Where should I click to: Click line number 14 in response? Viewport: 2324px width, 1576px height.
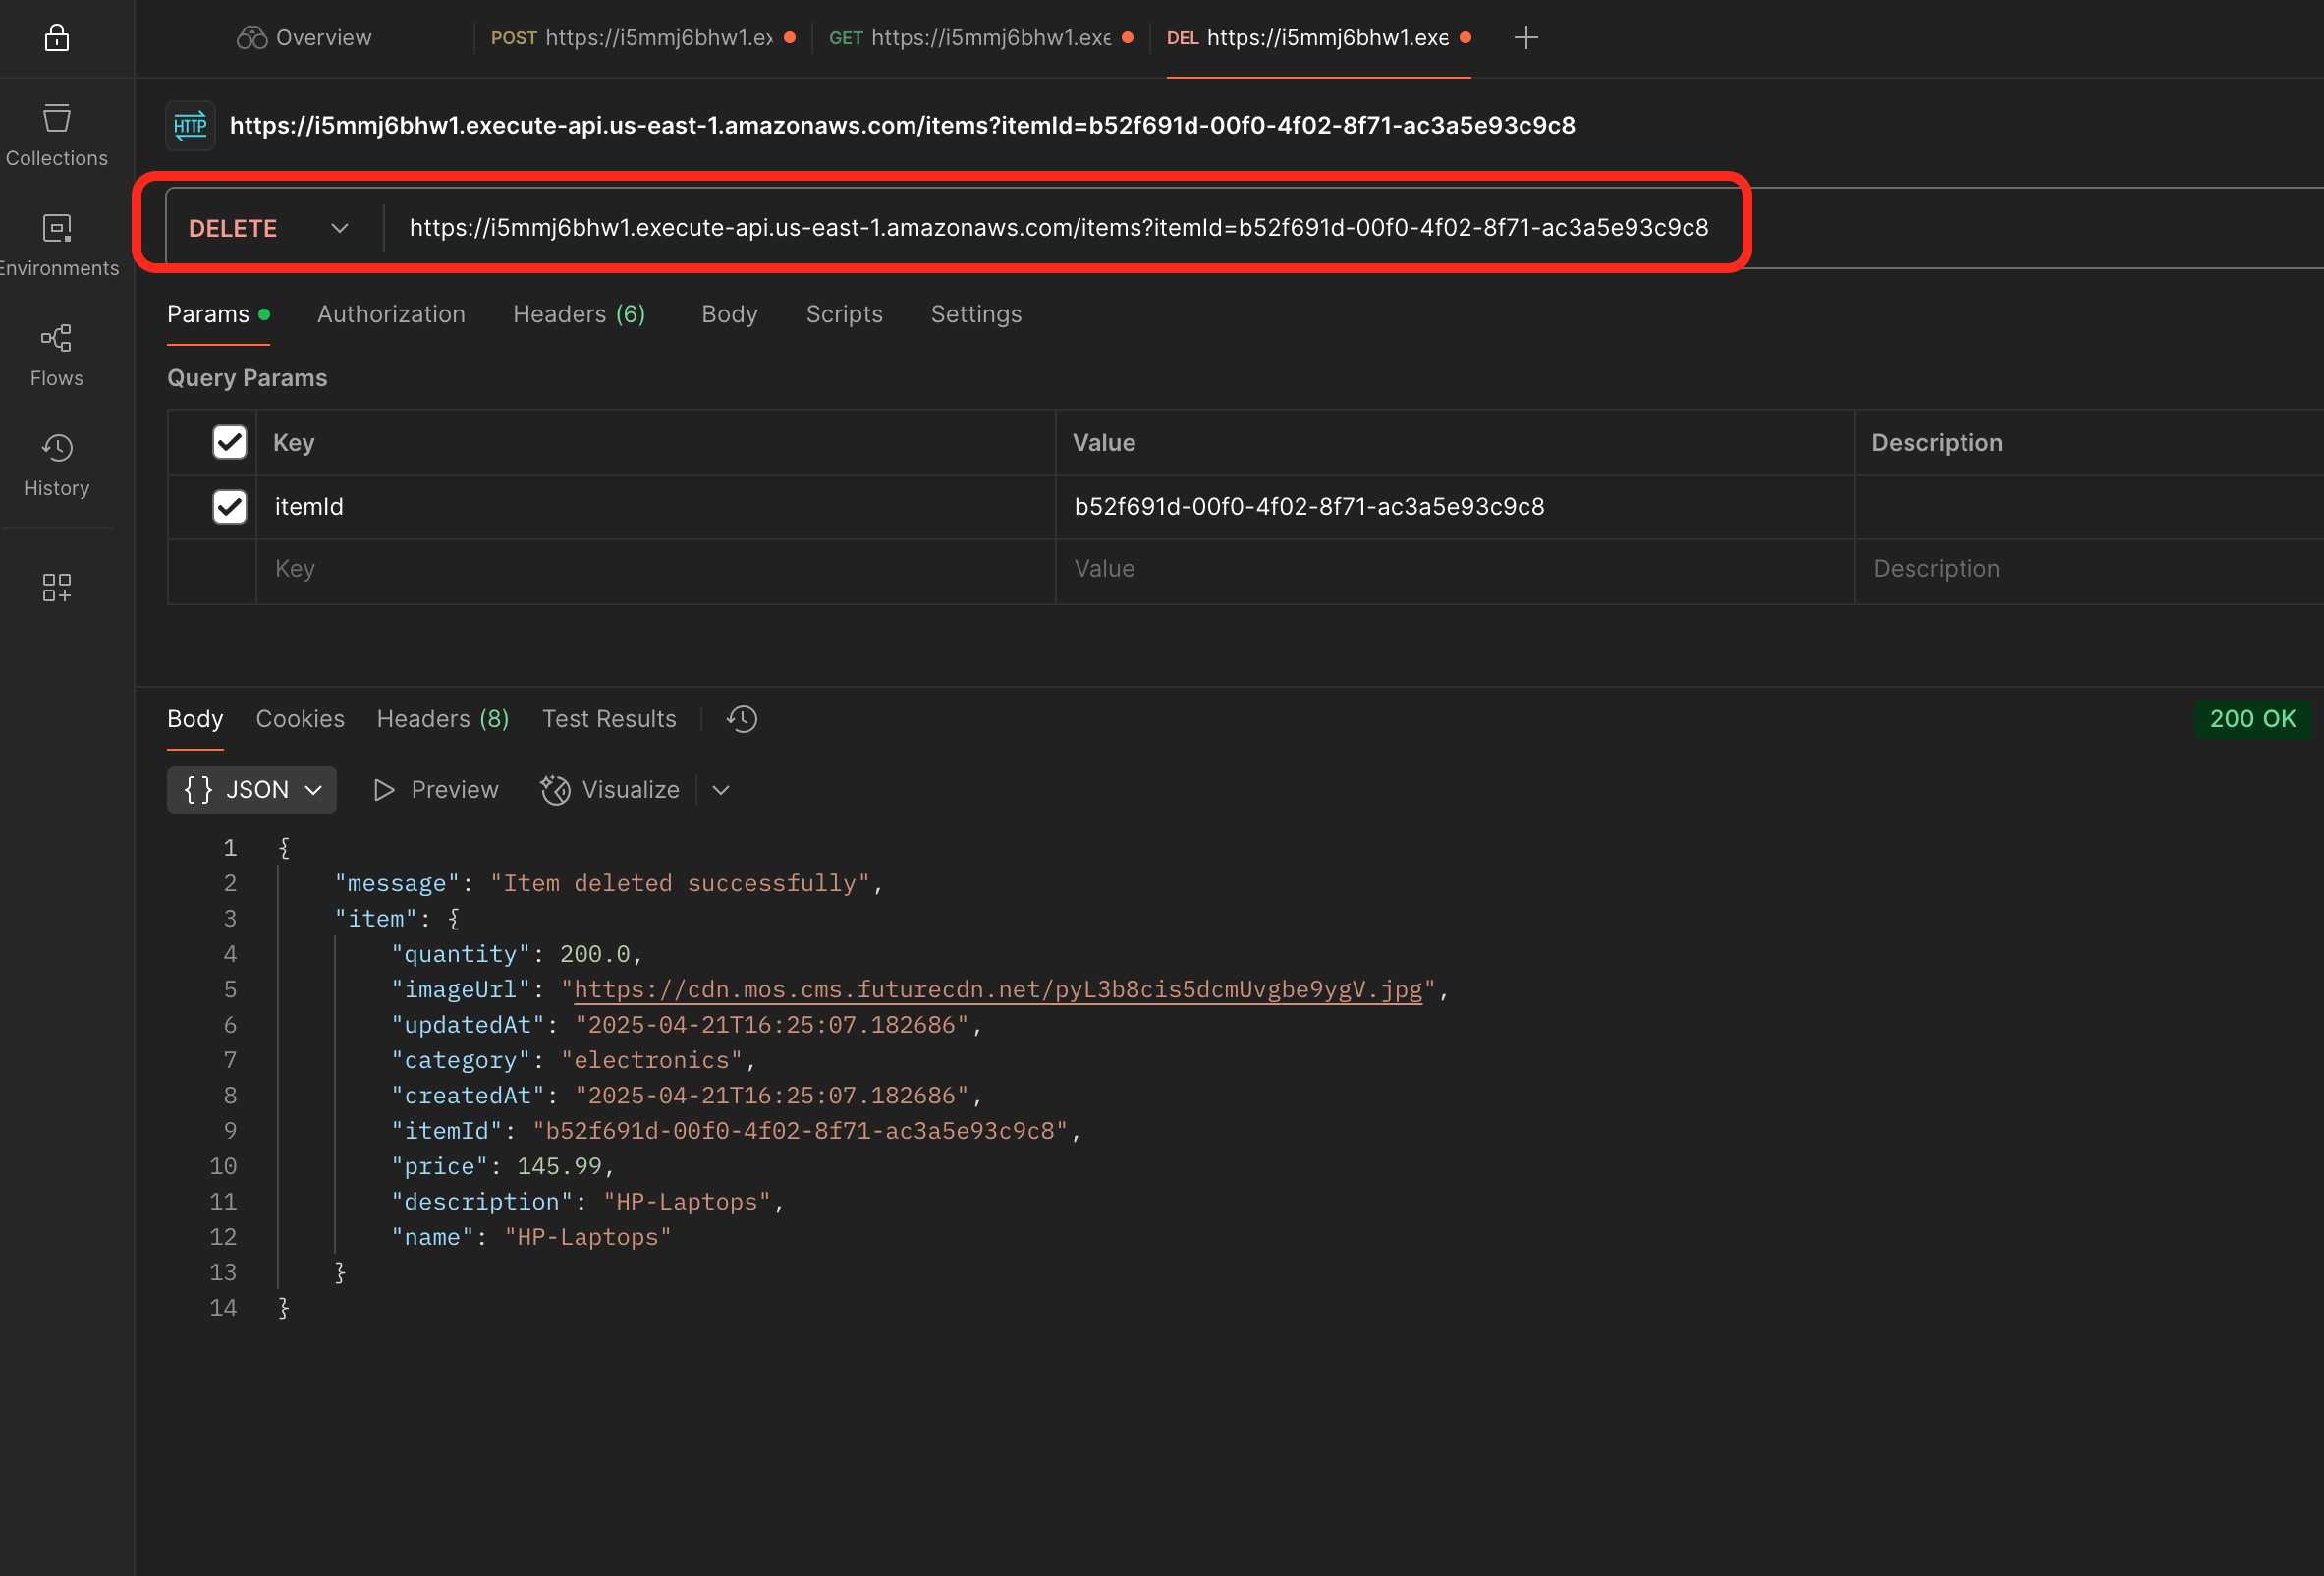pos(223,1308)
